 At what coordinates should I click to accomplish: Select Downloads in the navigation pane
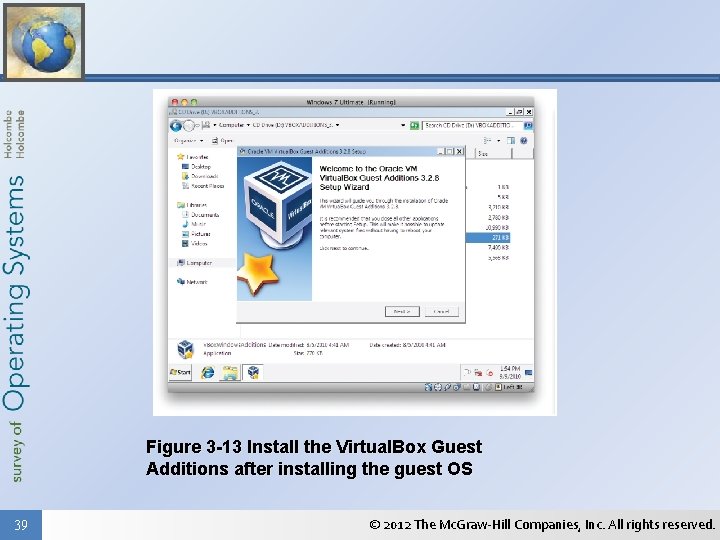point(200,176)
